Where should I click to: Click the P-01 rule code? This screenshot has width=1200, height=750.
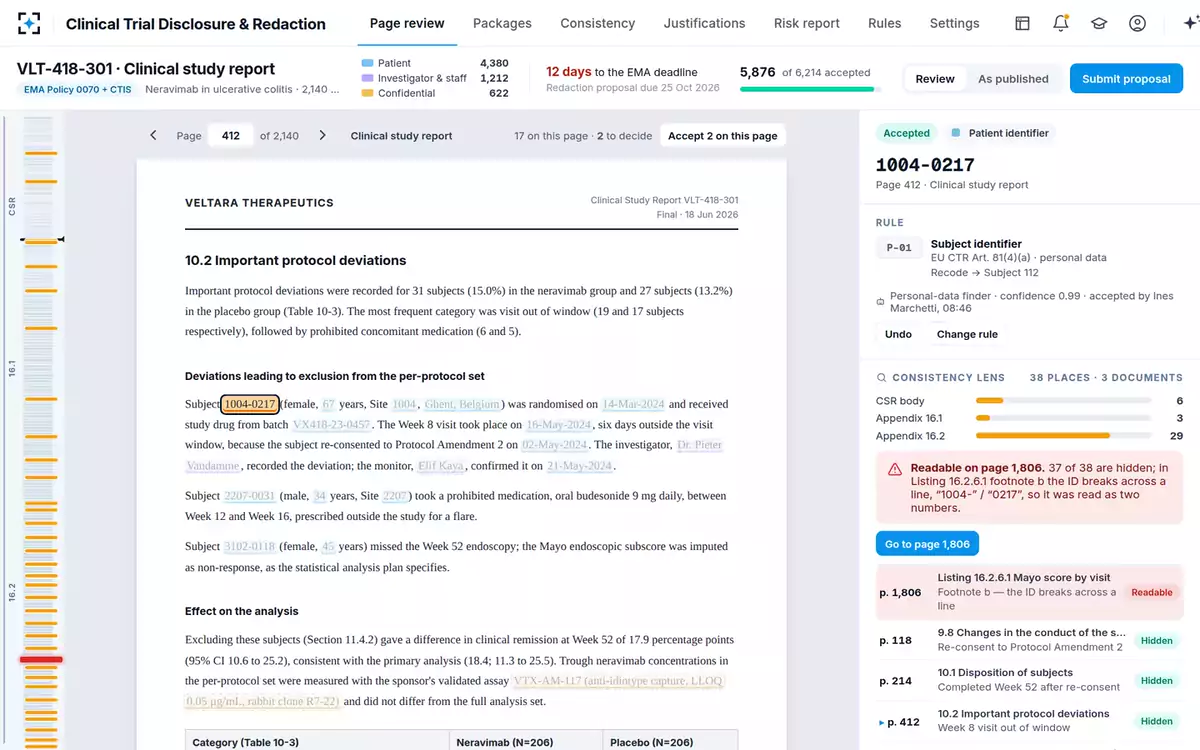click(x=899, y=247)
